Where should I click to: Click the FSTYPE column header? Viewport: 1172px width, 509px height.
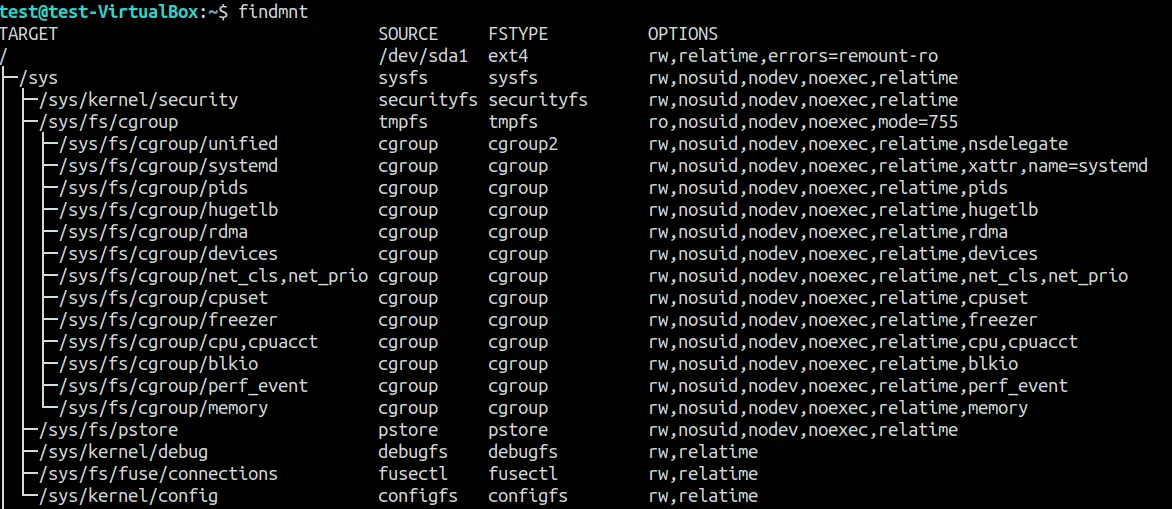tap(518, 34)
